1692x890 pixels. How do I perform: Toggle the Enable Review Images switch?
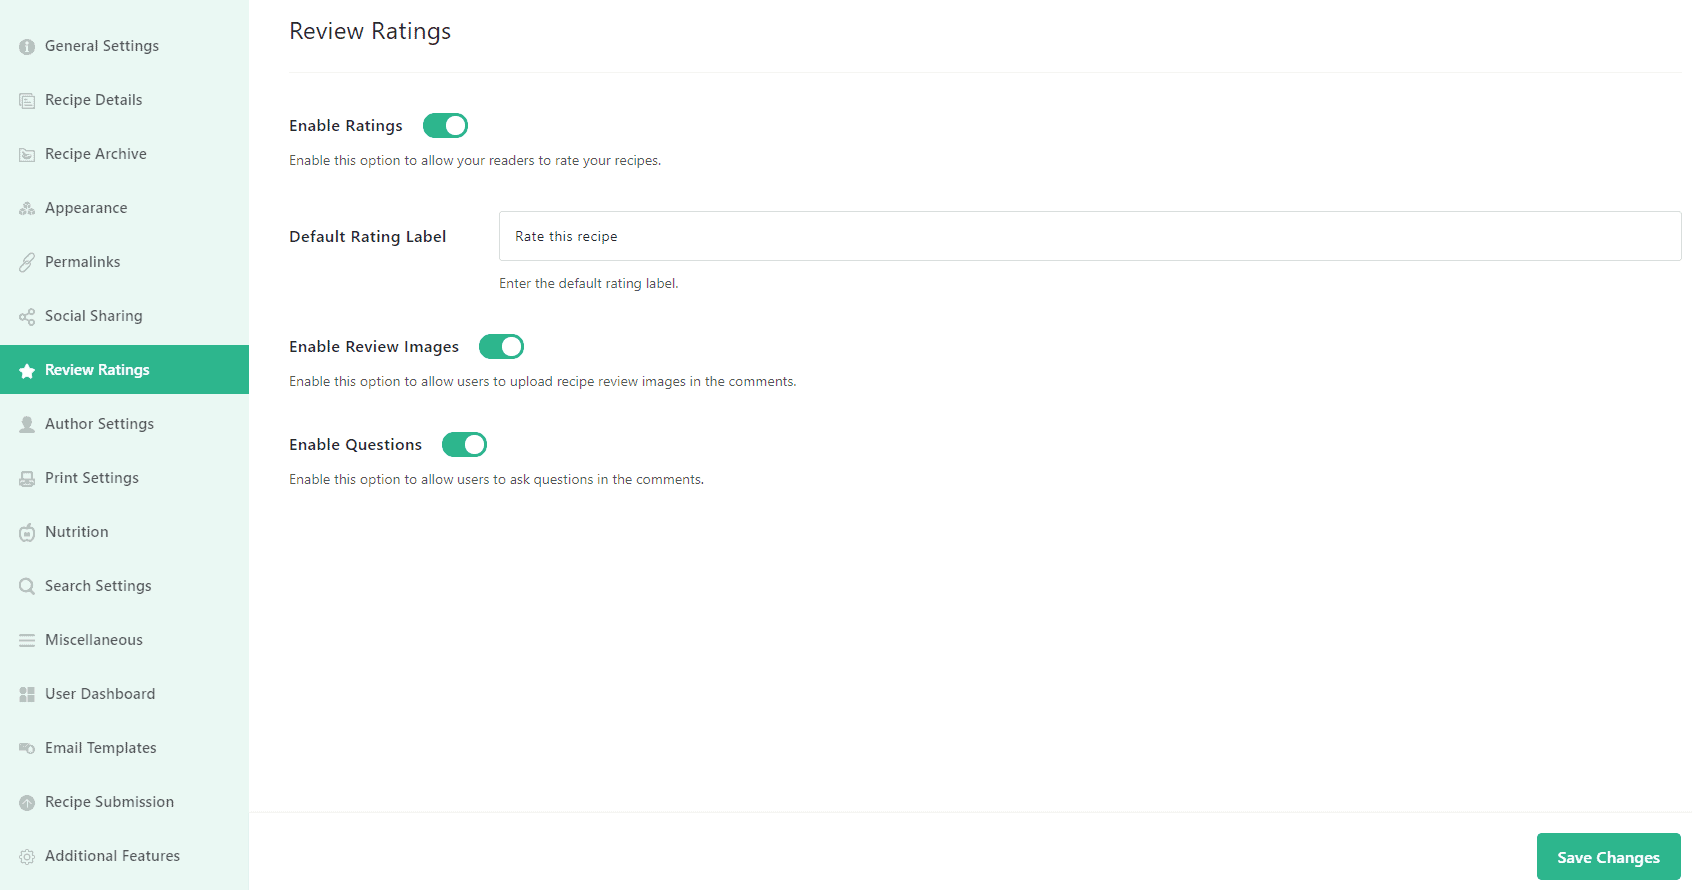coord(501,347)
